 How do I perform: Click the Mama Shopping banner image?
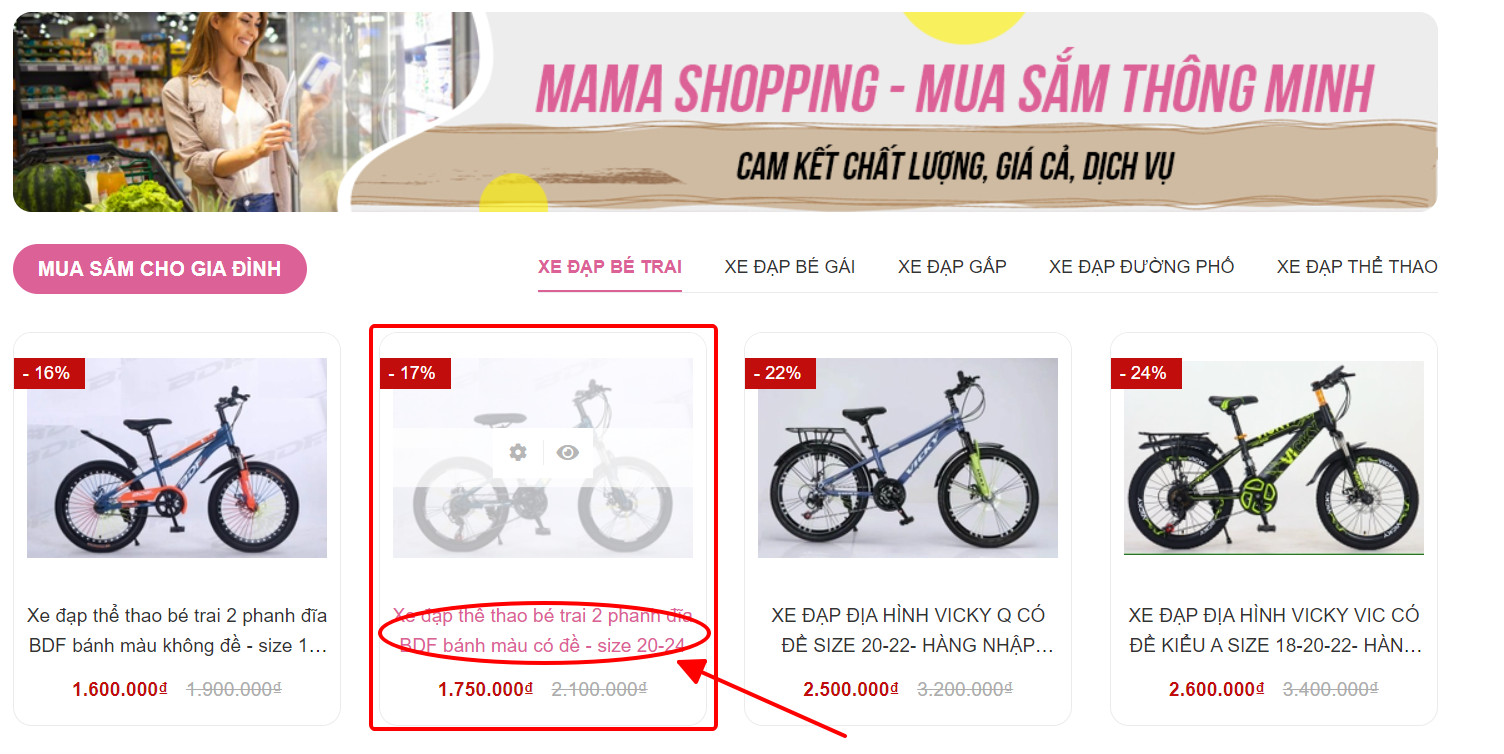(x=725, y=111)
